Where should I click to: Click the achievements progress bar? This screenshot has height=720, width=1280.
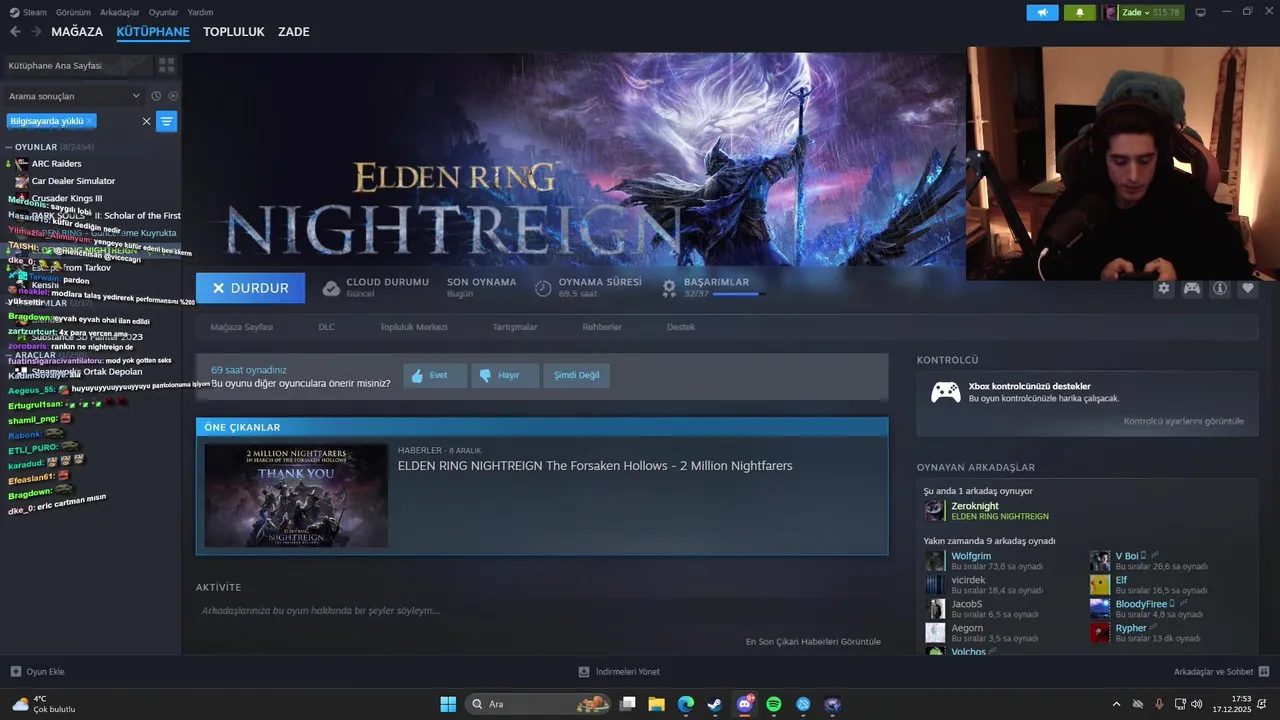(x=738, y=294)
